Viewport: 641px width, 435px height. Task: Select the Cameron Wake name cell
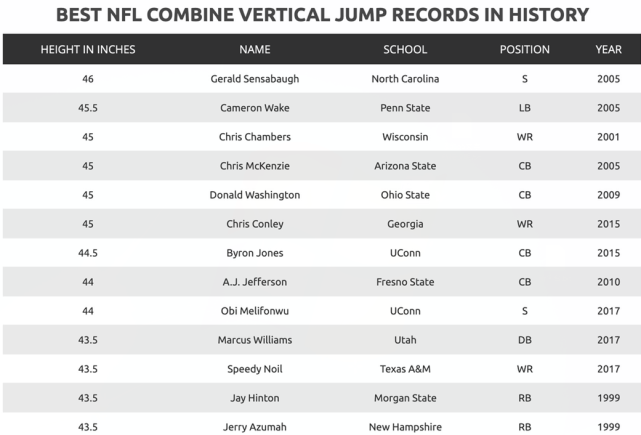255,108
